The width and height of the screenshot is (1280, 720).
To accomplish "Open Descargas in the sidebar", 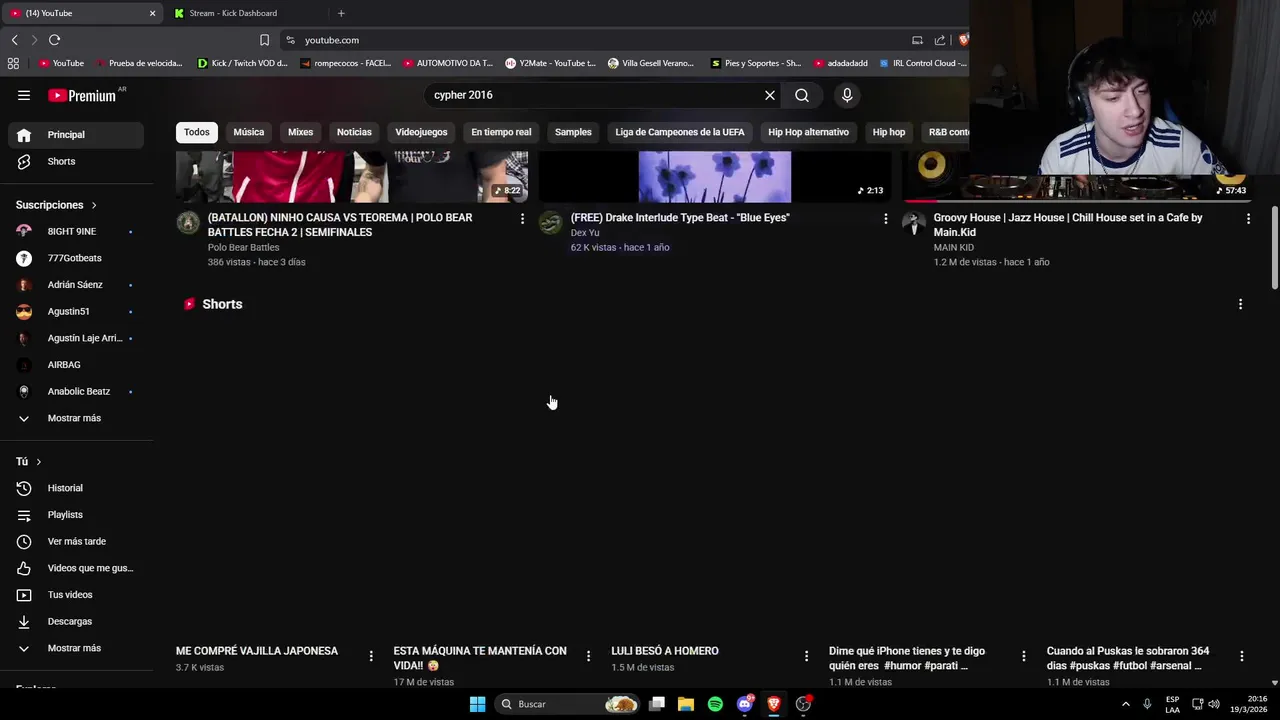I will [x=76, y=621].
